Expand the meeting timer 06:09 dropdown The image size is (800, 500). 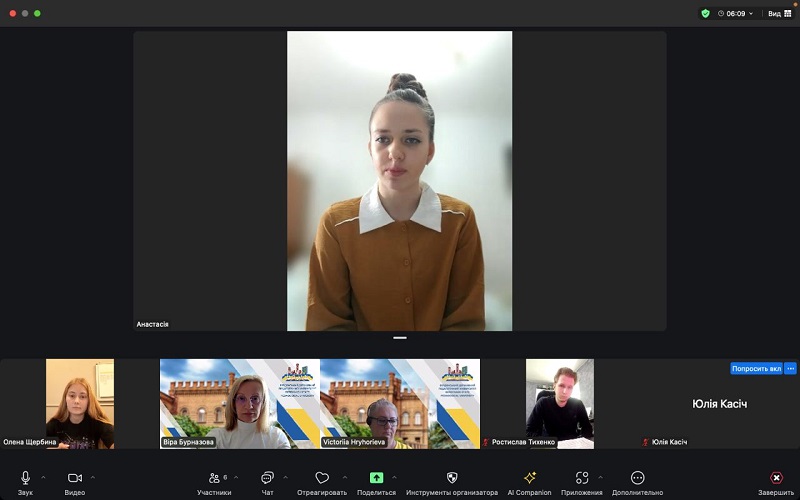pyautogui.click(x=752, y=14)
